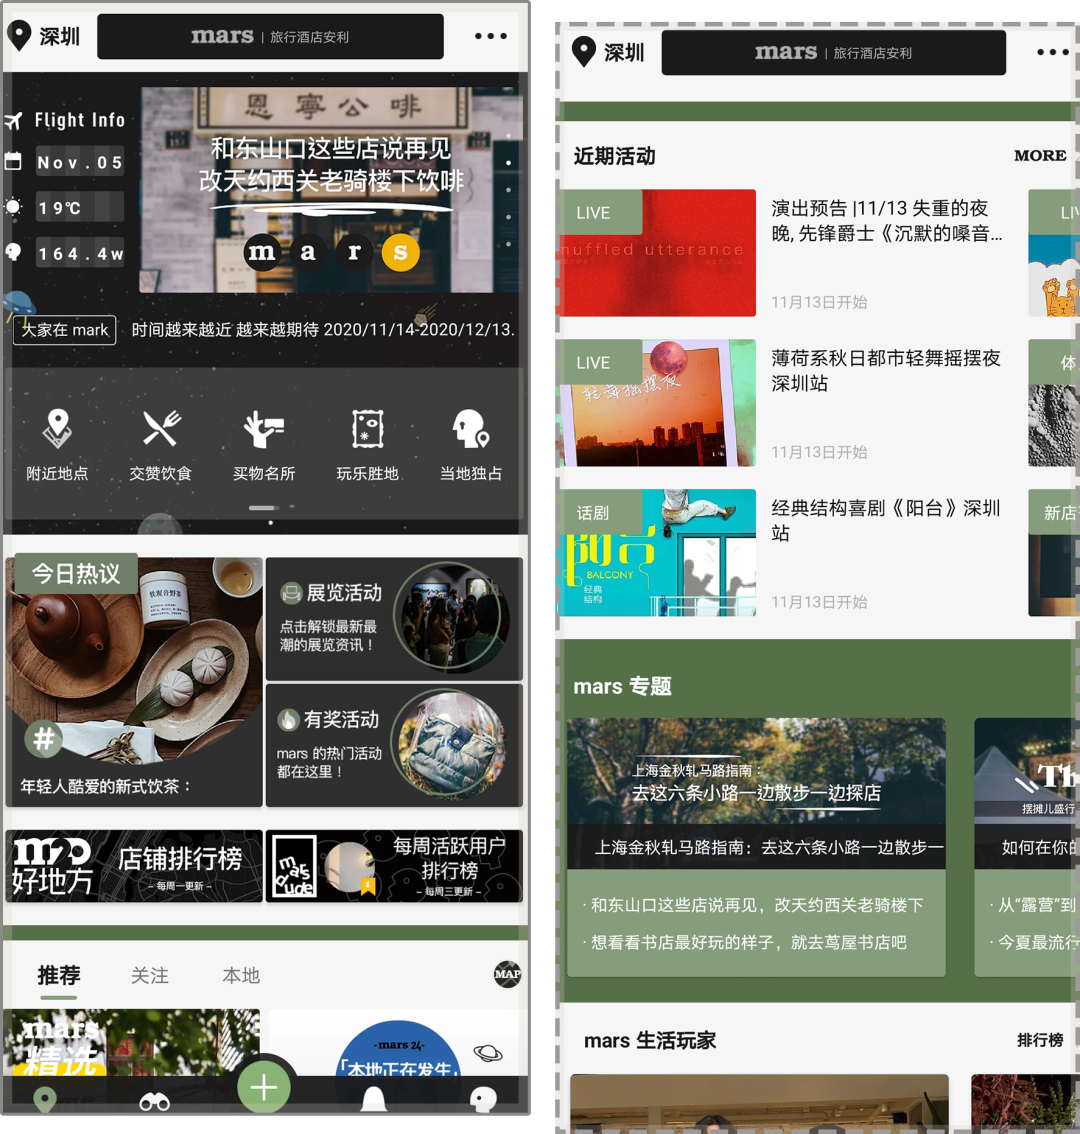
Task: Tap bottom nav alien profile icon
Action: pos(483,1099)
